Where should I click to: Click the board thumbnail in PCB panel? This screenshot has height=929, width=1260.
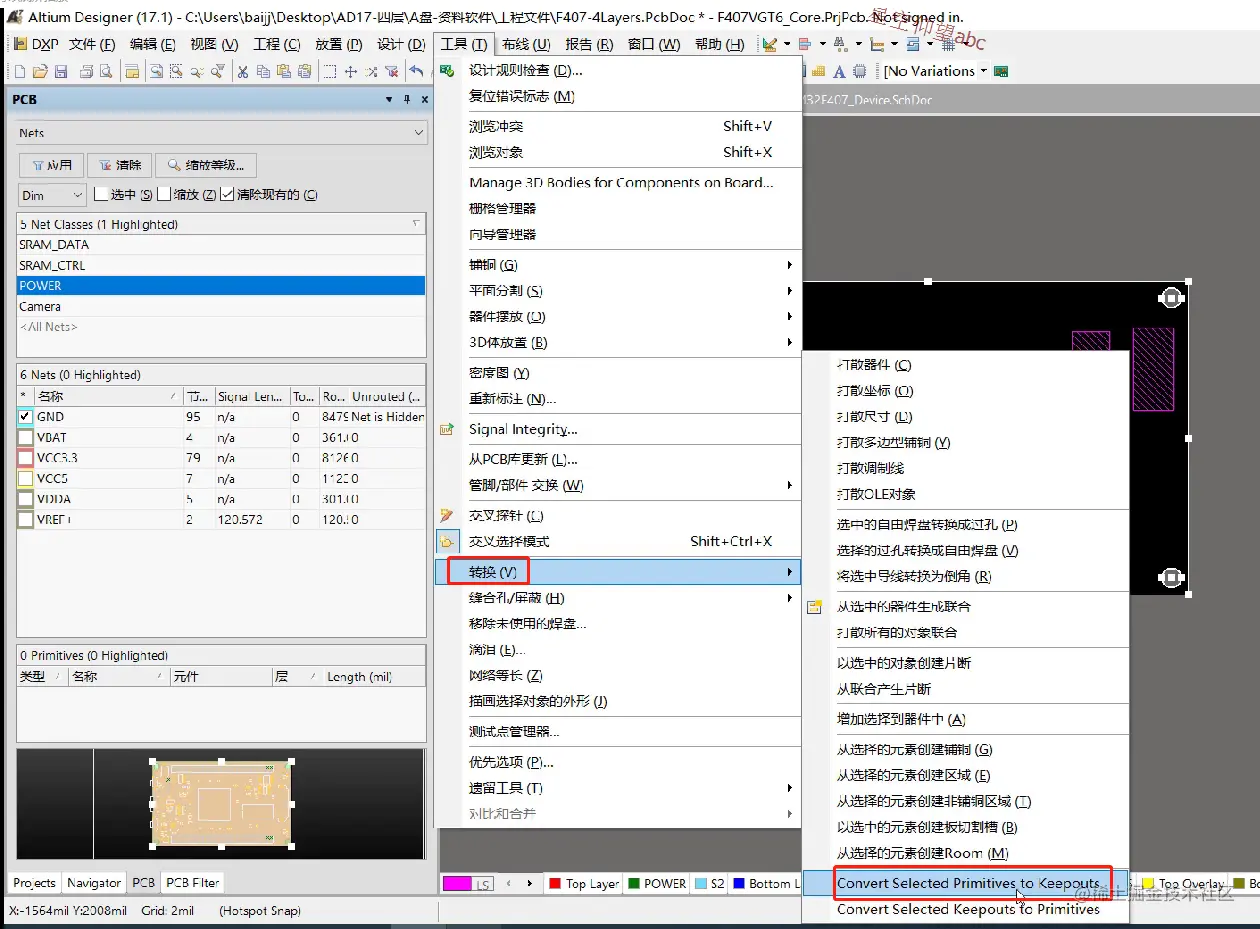click(x=222, y=803)
